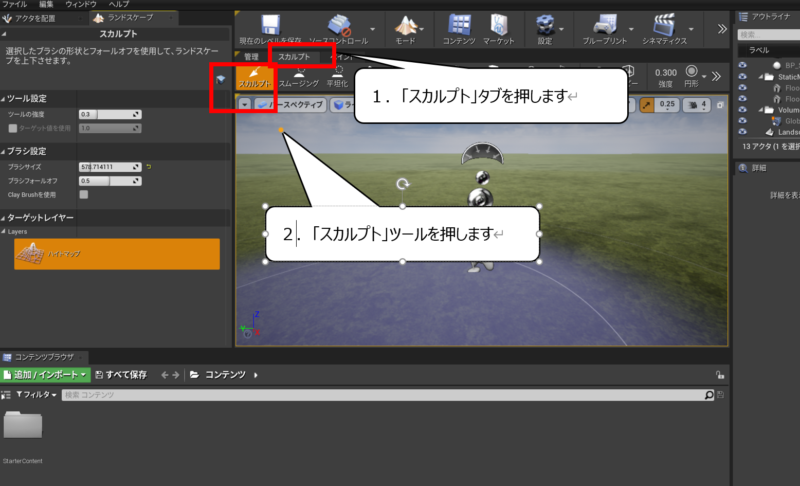Save the current level with the floppy icon
Viewport: 800px width, 486px height.
click(270, 25)
